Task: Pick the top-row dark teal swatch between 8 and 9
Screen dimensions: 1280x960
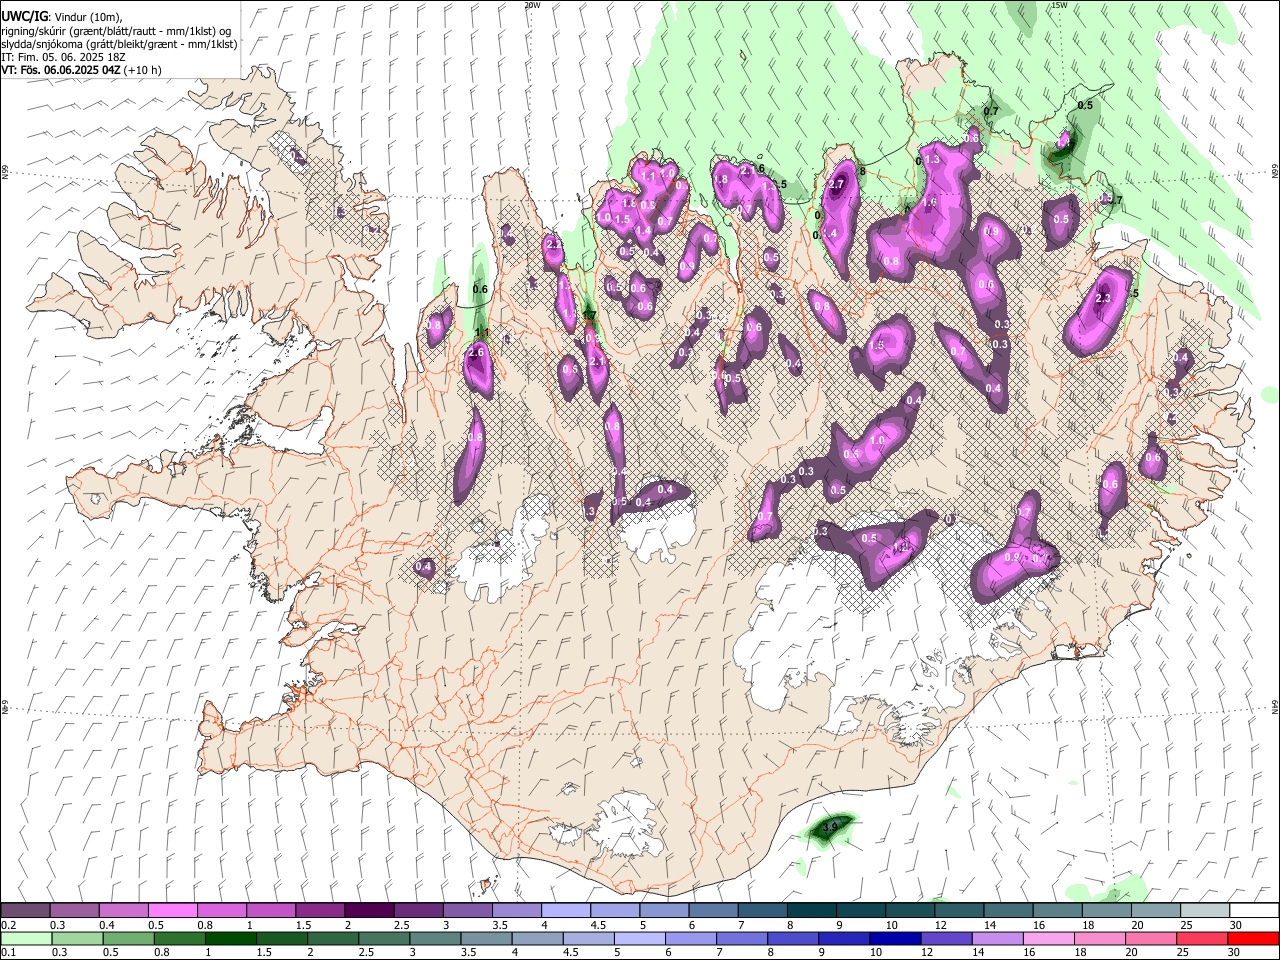Action: [x=811, y=911]
